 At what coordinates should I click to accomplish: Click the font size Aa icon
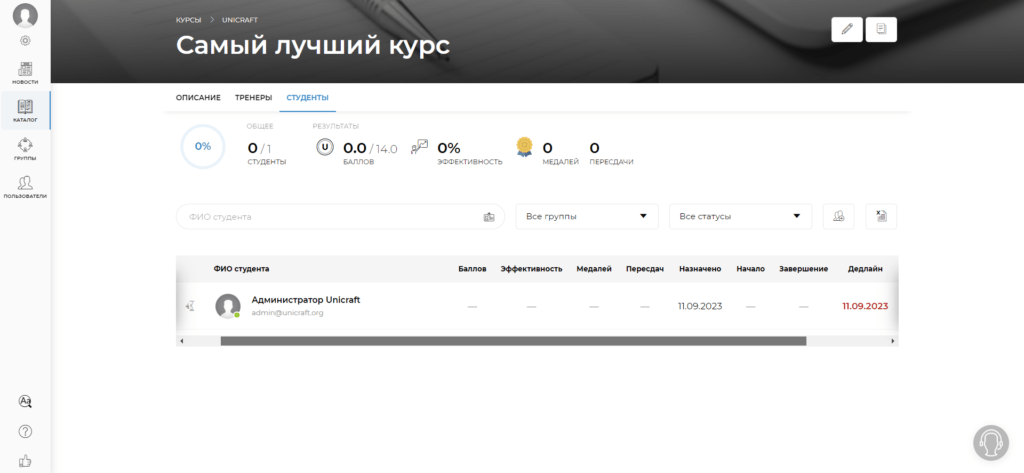point(25,401)
